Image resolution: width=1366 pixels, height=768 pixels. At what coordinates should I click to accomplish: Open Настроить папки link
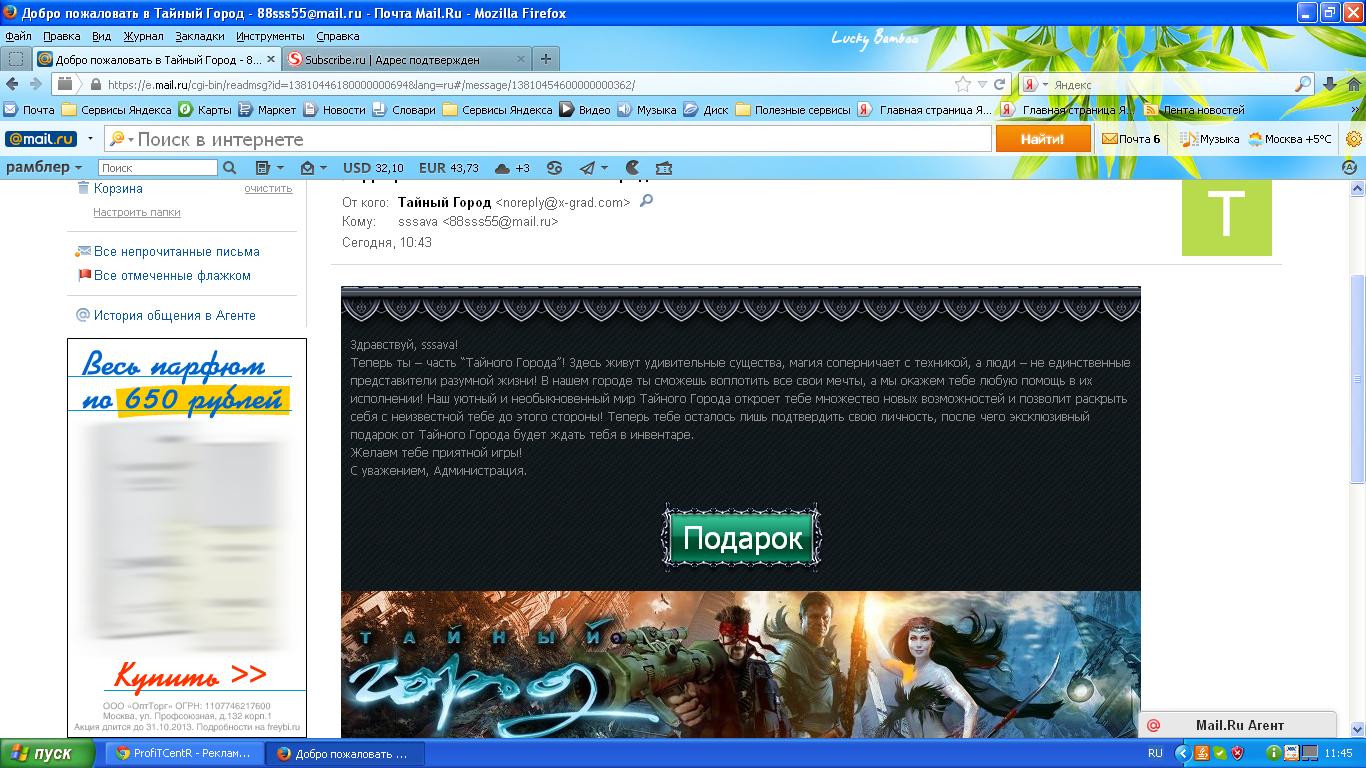tap(137, 212)
